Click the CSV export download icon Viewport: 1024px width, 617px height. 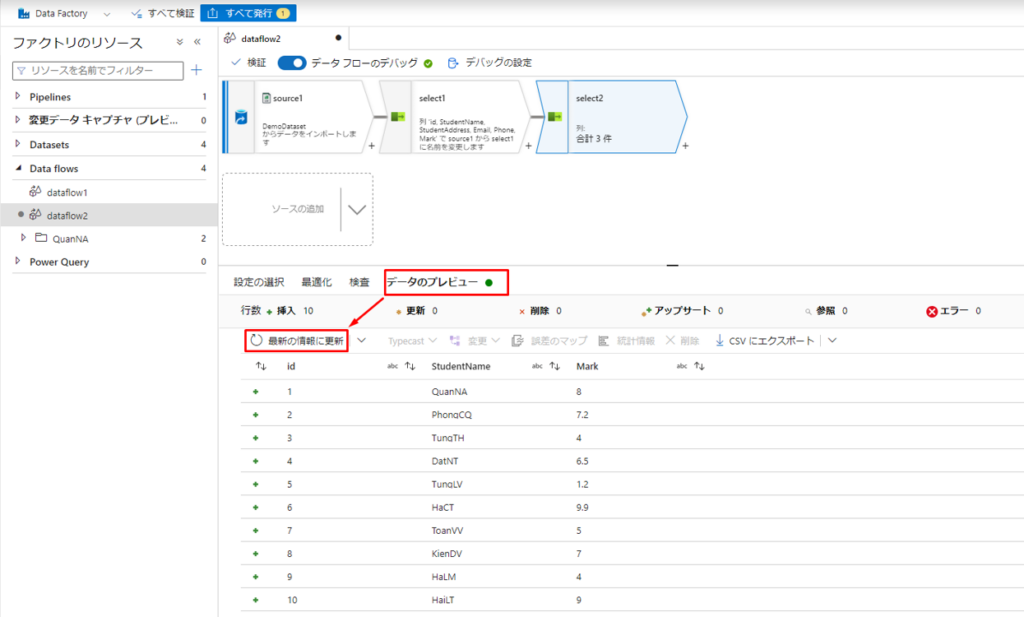[x=719, y=340]
